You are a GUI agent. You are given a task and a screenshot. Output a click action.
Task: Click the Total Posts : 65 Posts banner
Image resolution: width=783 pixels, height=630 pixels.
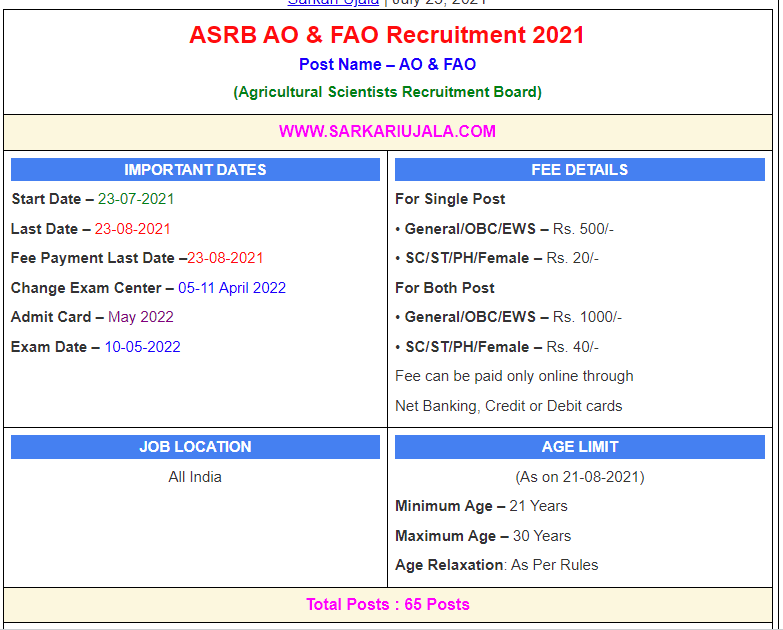[x=387, y=604]
